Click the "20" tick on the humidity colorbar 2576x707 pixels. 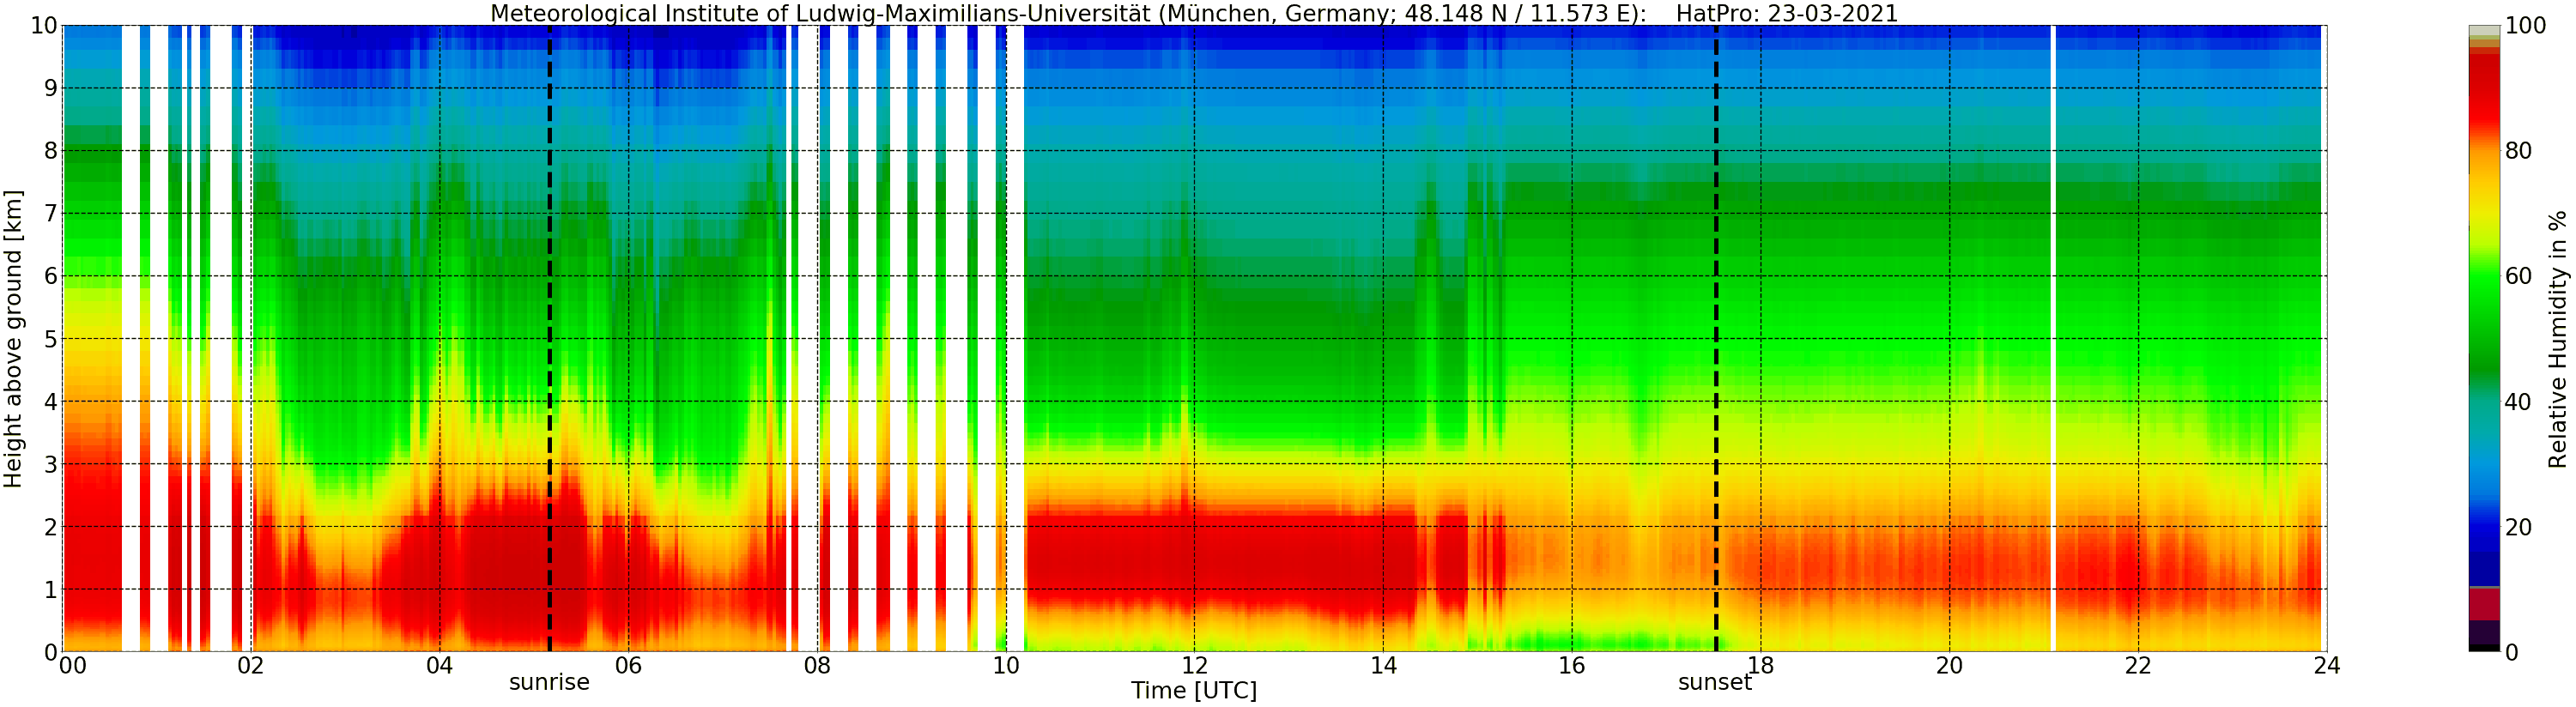click(x=2518, y=528)
